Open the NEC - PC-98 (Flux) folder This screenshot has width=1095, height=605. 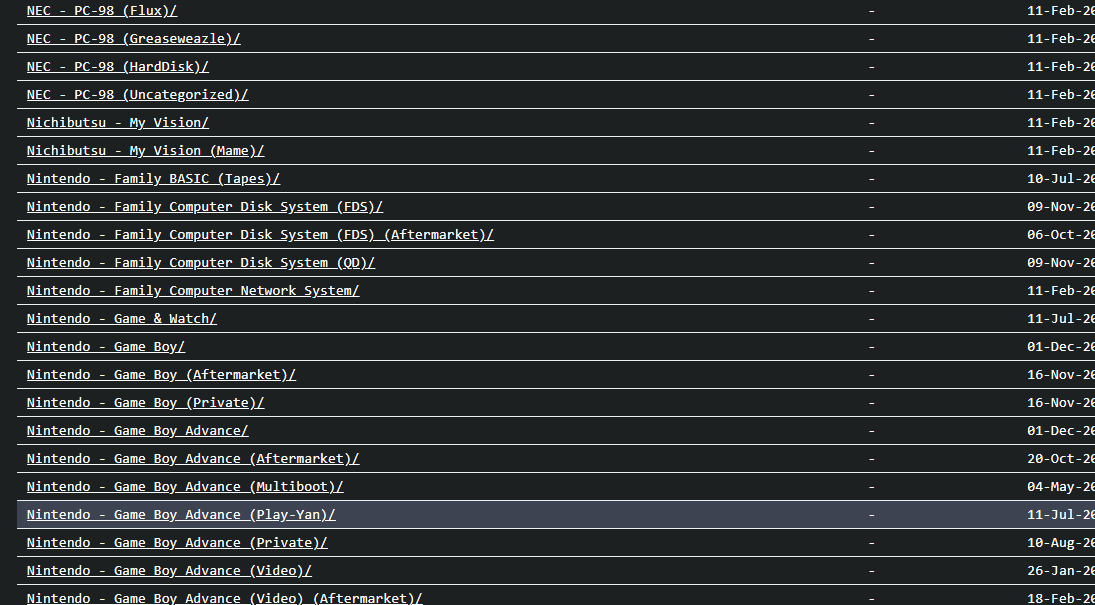click(x=102, y=10)
